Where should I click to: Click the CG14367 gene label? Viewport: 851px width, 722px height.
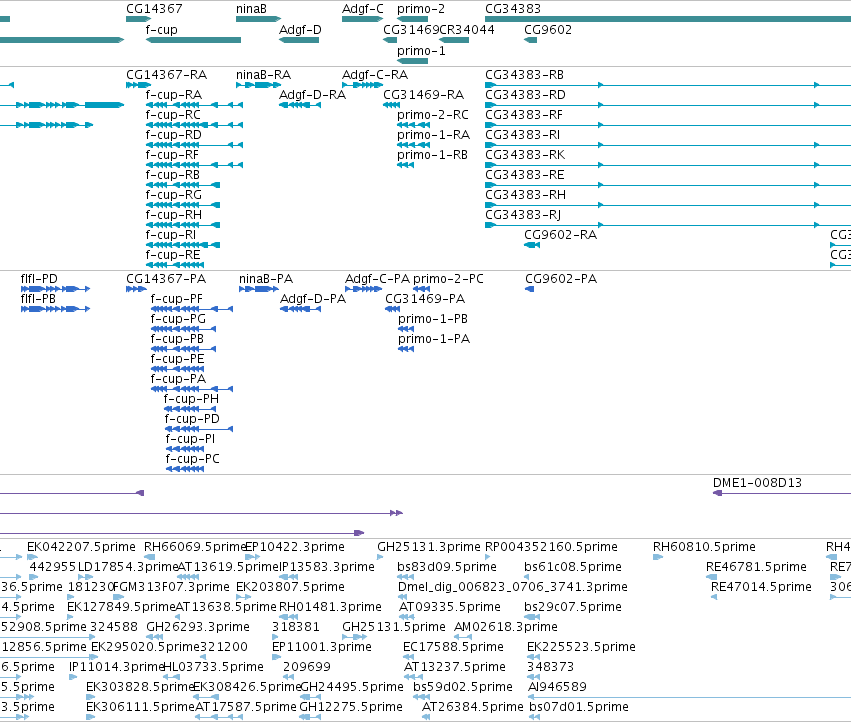154,9
